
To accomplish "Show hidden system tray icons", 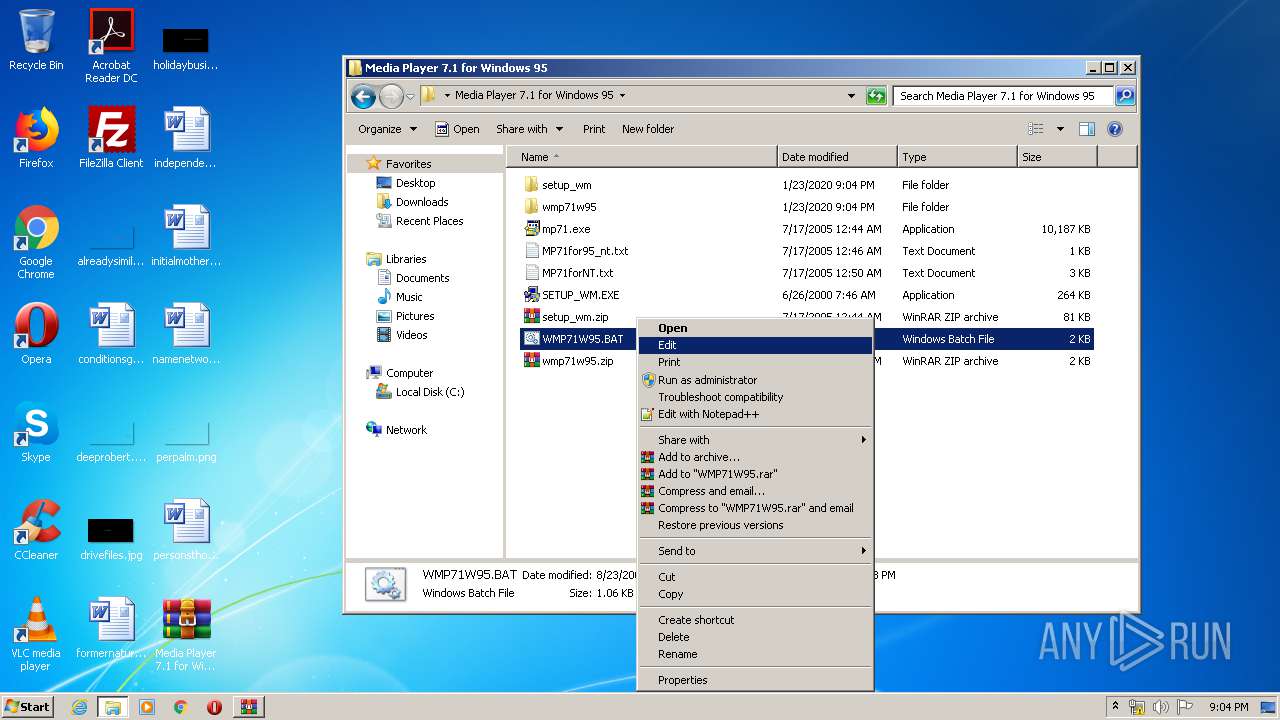I will click(x=1116, y=706).
